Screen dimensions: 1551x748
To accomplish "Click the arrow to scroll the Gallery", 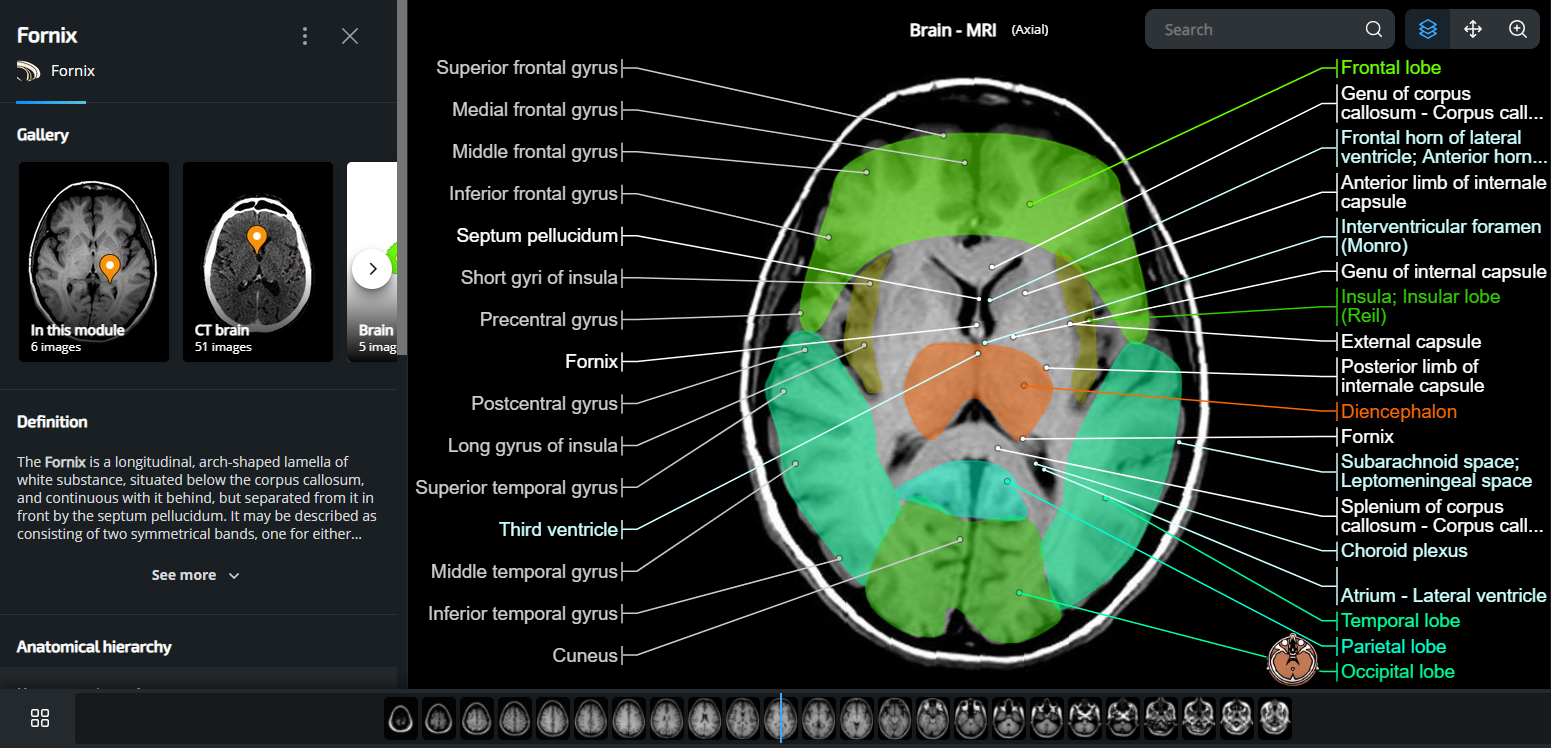I will [372, 268].
